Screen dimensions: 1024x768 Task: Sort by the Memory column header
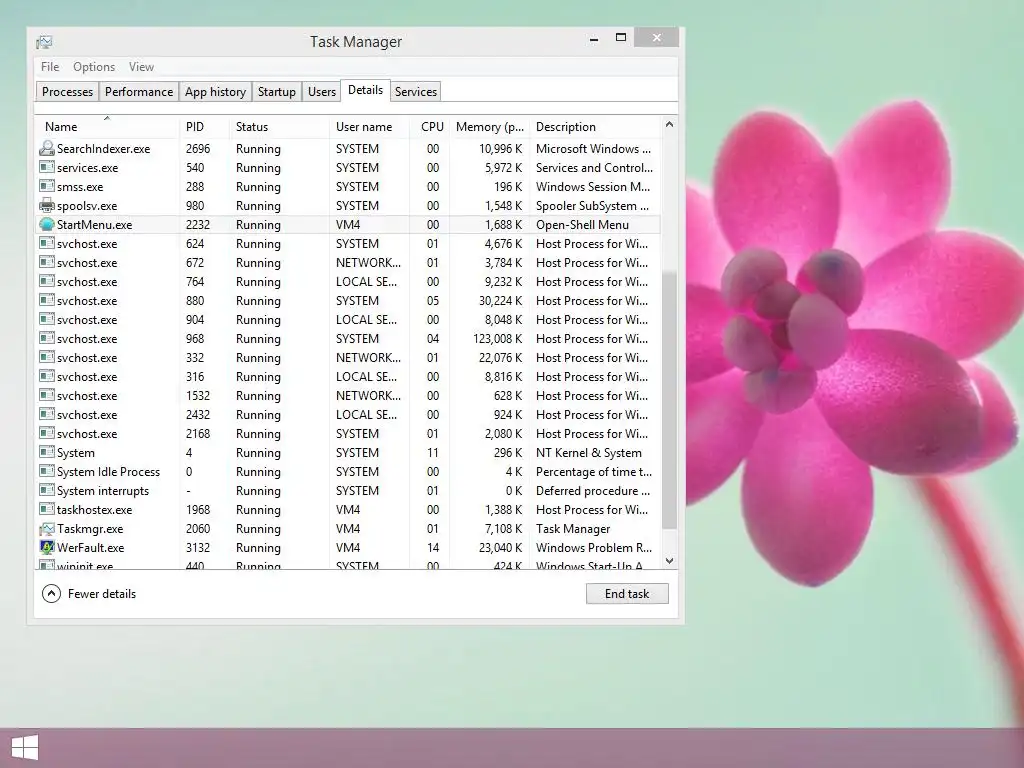click(490, 126)
